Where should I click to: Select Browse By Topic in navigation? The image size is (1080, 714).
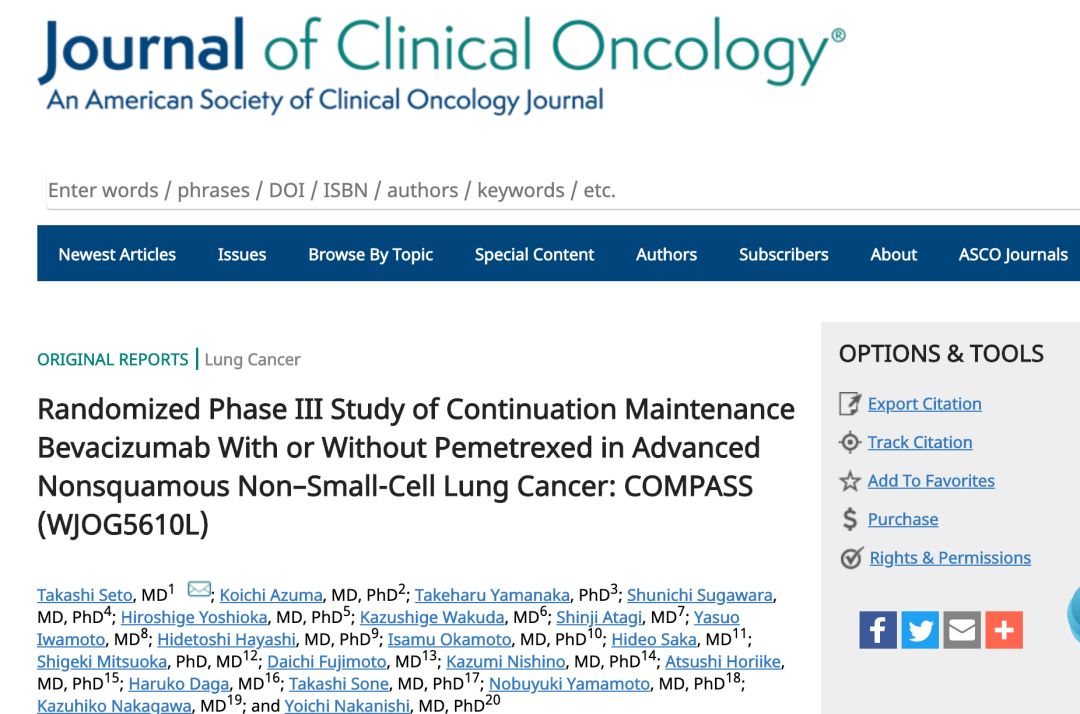coord(370,254)
